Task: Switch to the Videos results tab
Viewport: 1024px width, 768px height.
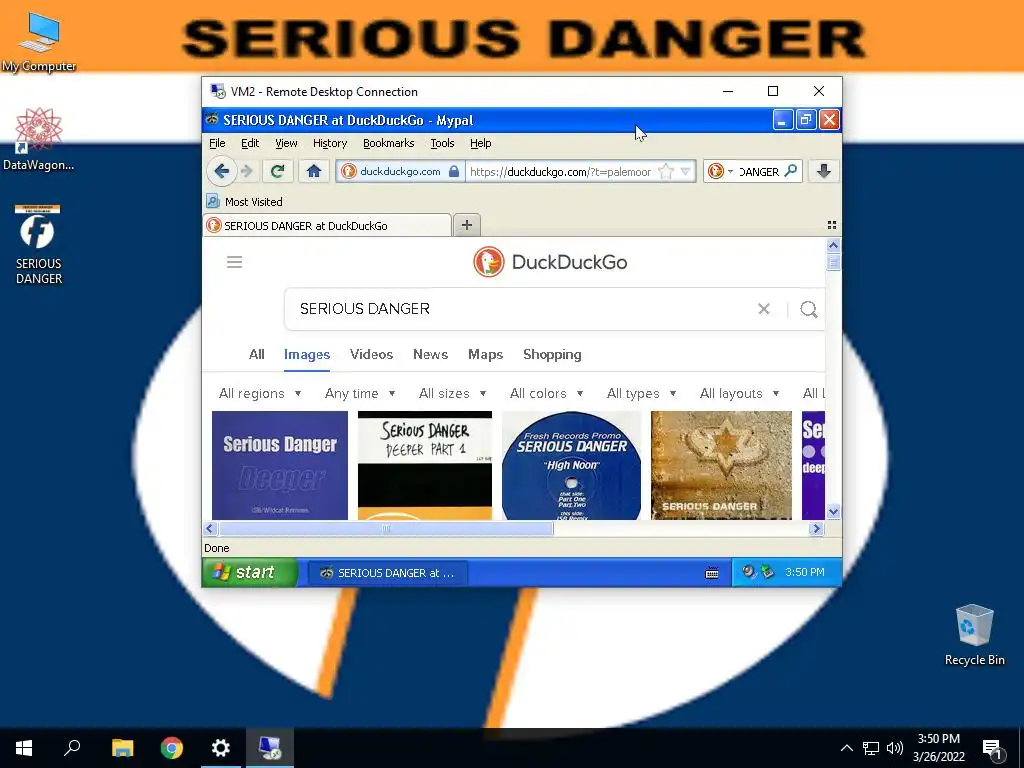Action: [371, 354]
